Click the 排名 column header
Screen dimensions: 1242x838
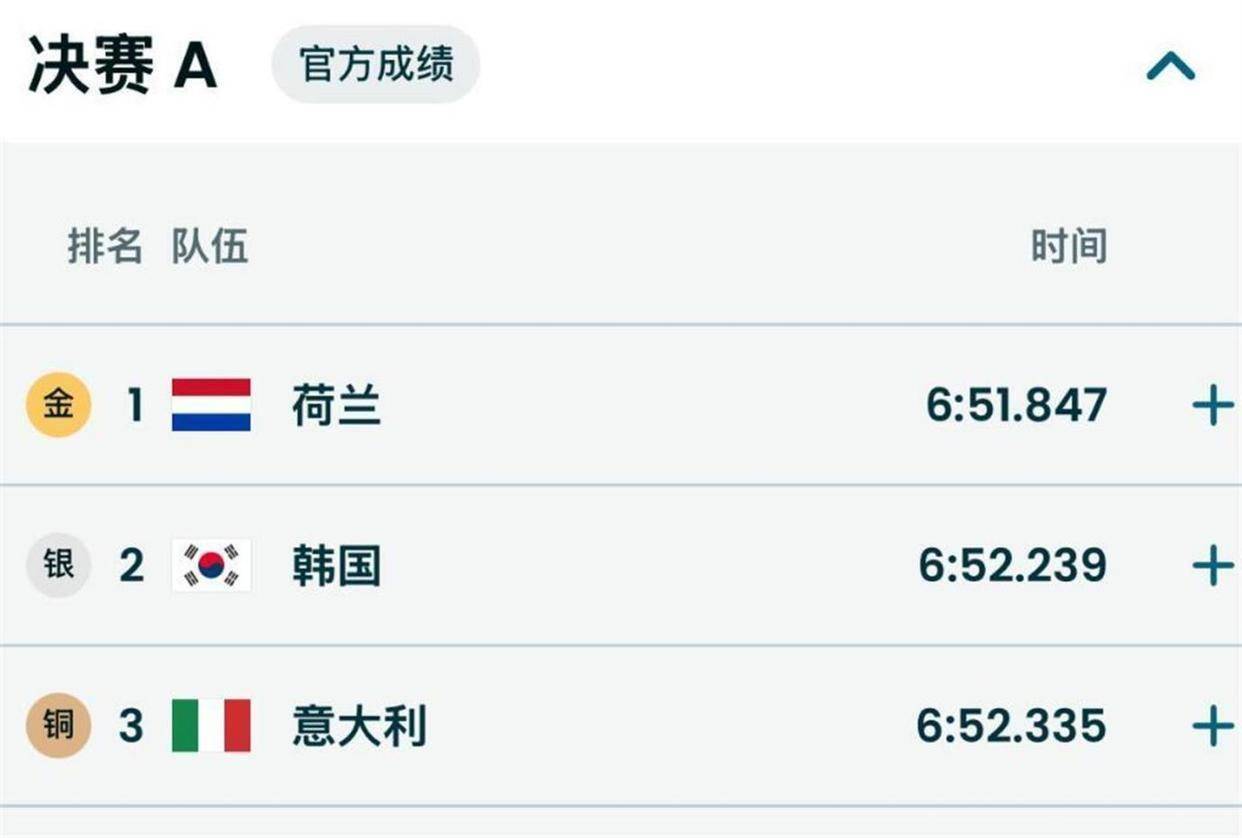(x=105, y=245)
